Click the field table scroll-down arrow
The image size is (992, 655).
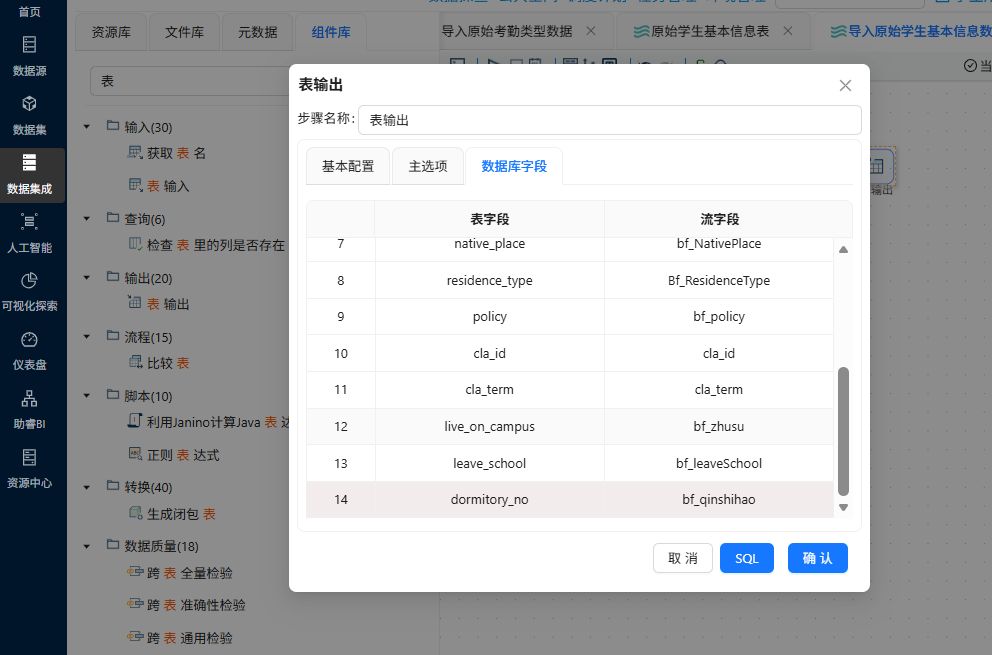coord(843,508)
